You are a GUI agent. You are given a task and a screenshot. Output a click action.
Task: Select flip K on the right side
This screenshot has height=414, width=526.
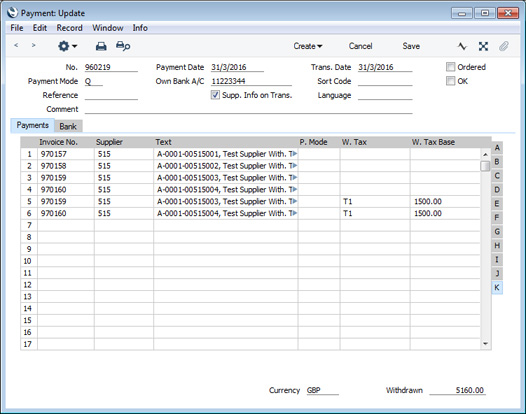point(497,288)
